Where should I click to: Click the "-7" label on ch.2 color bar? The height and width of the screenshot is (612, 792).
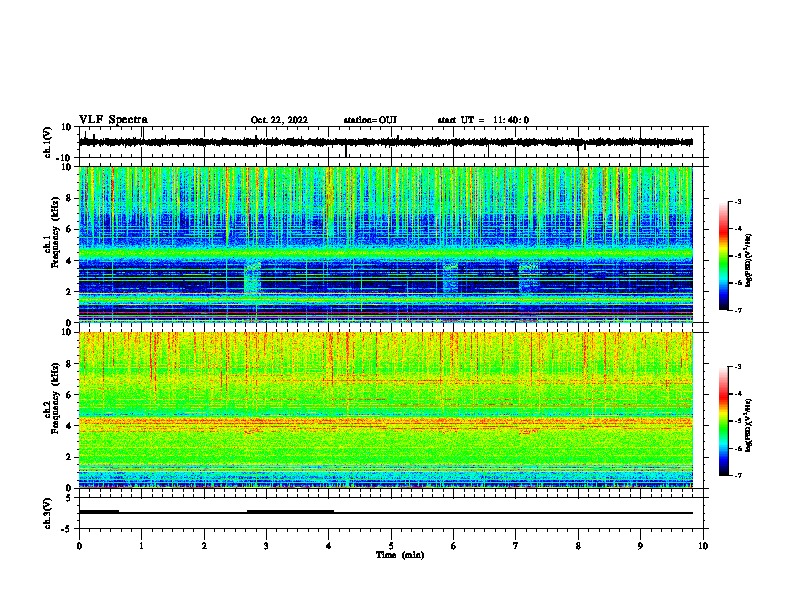pyautogui.click(x=738, y=476)
